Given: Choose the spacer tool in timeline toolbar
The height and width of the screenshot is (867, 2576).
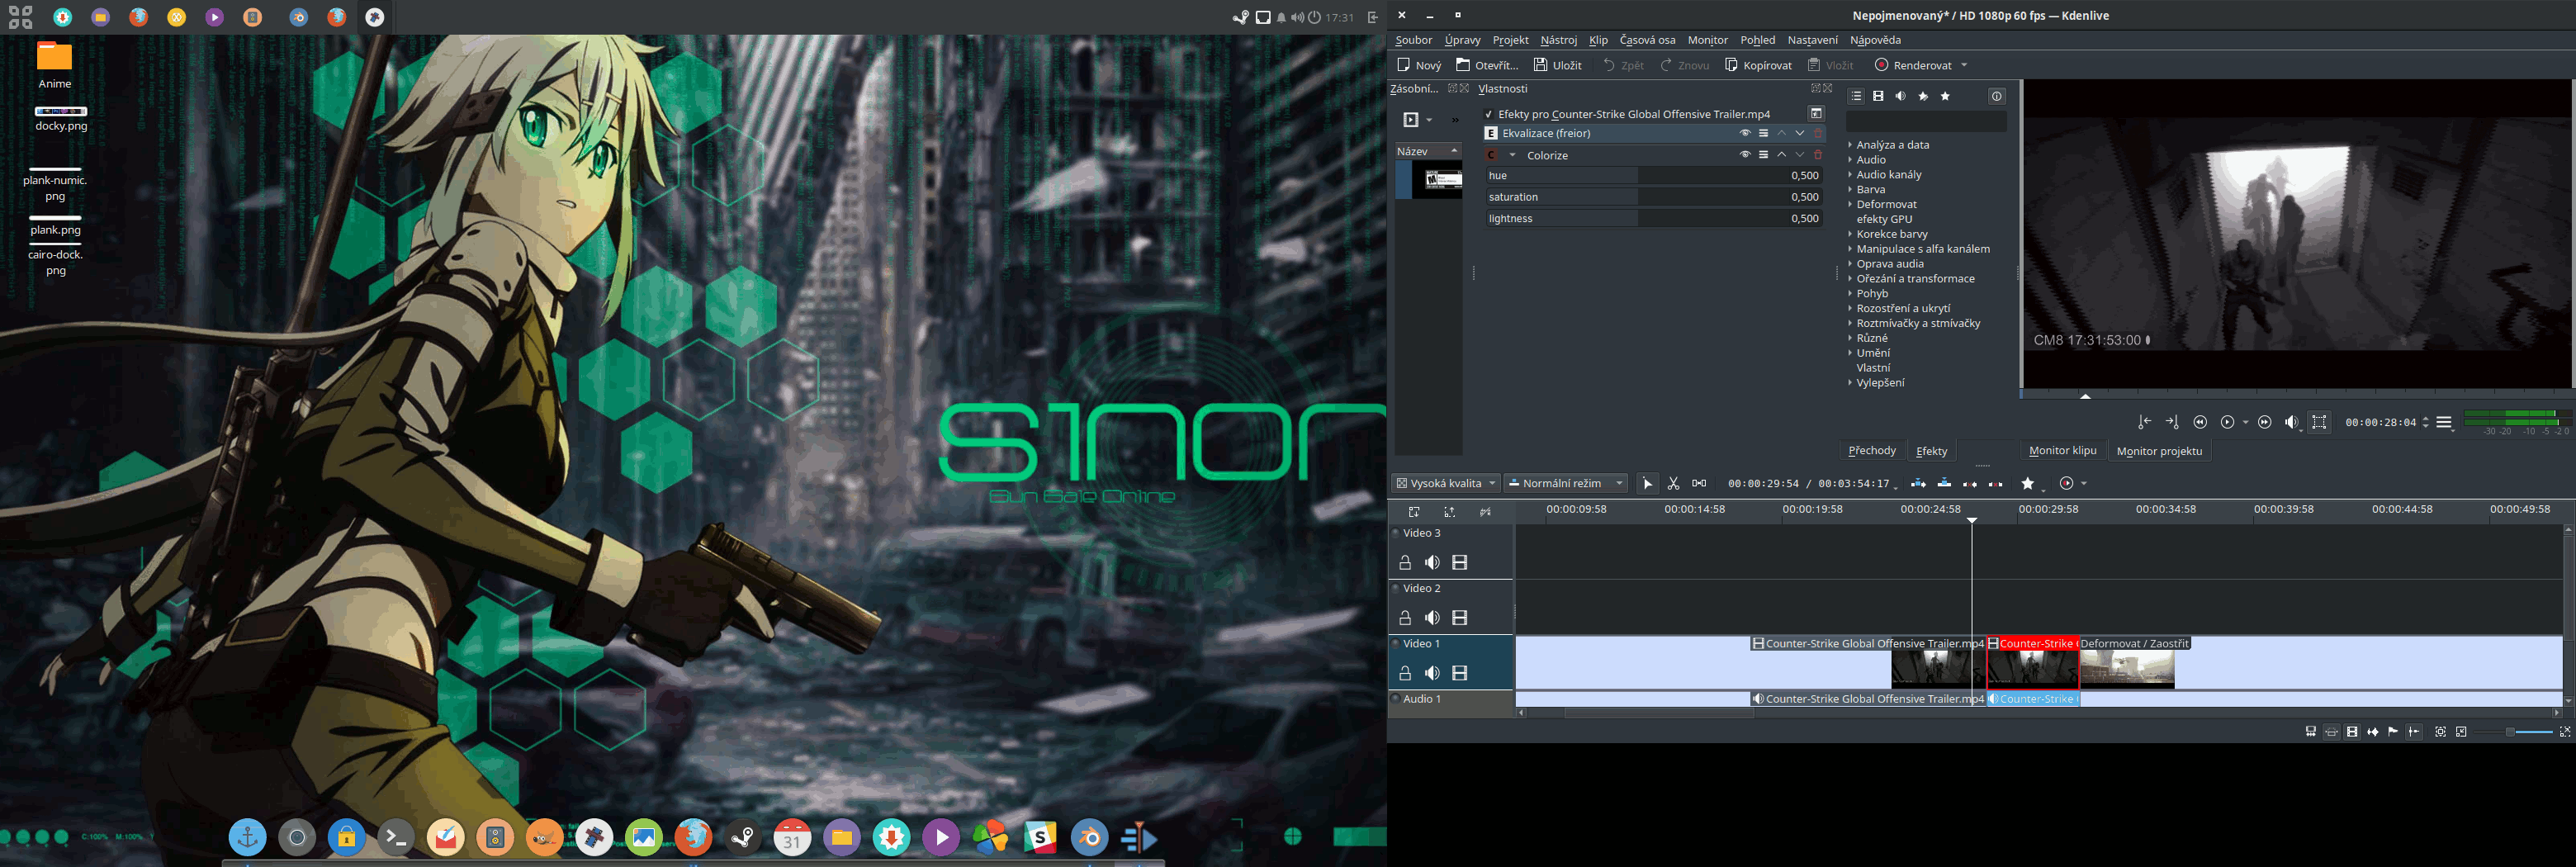Looking at the screenshot, I should click(x=1699, y=484).
